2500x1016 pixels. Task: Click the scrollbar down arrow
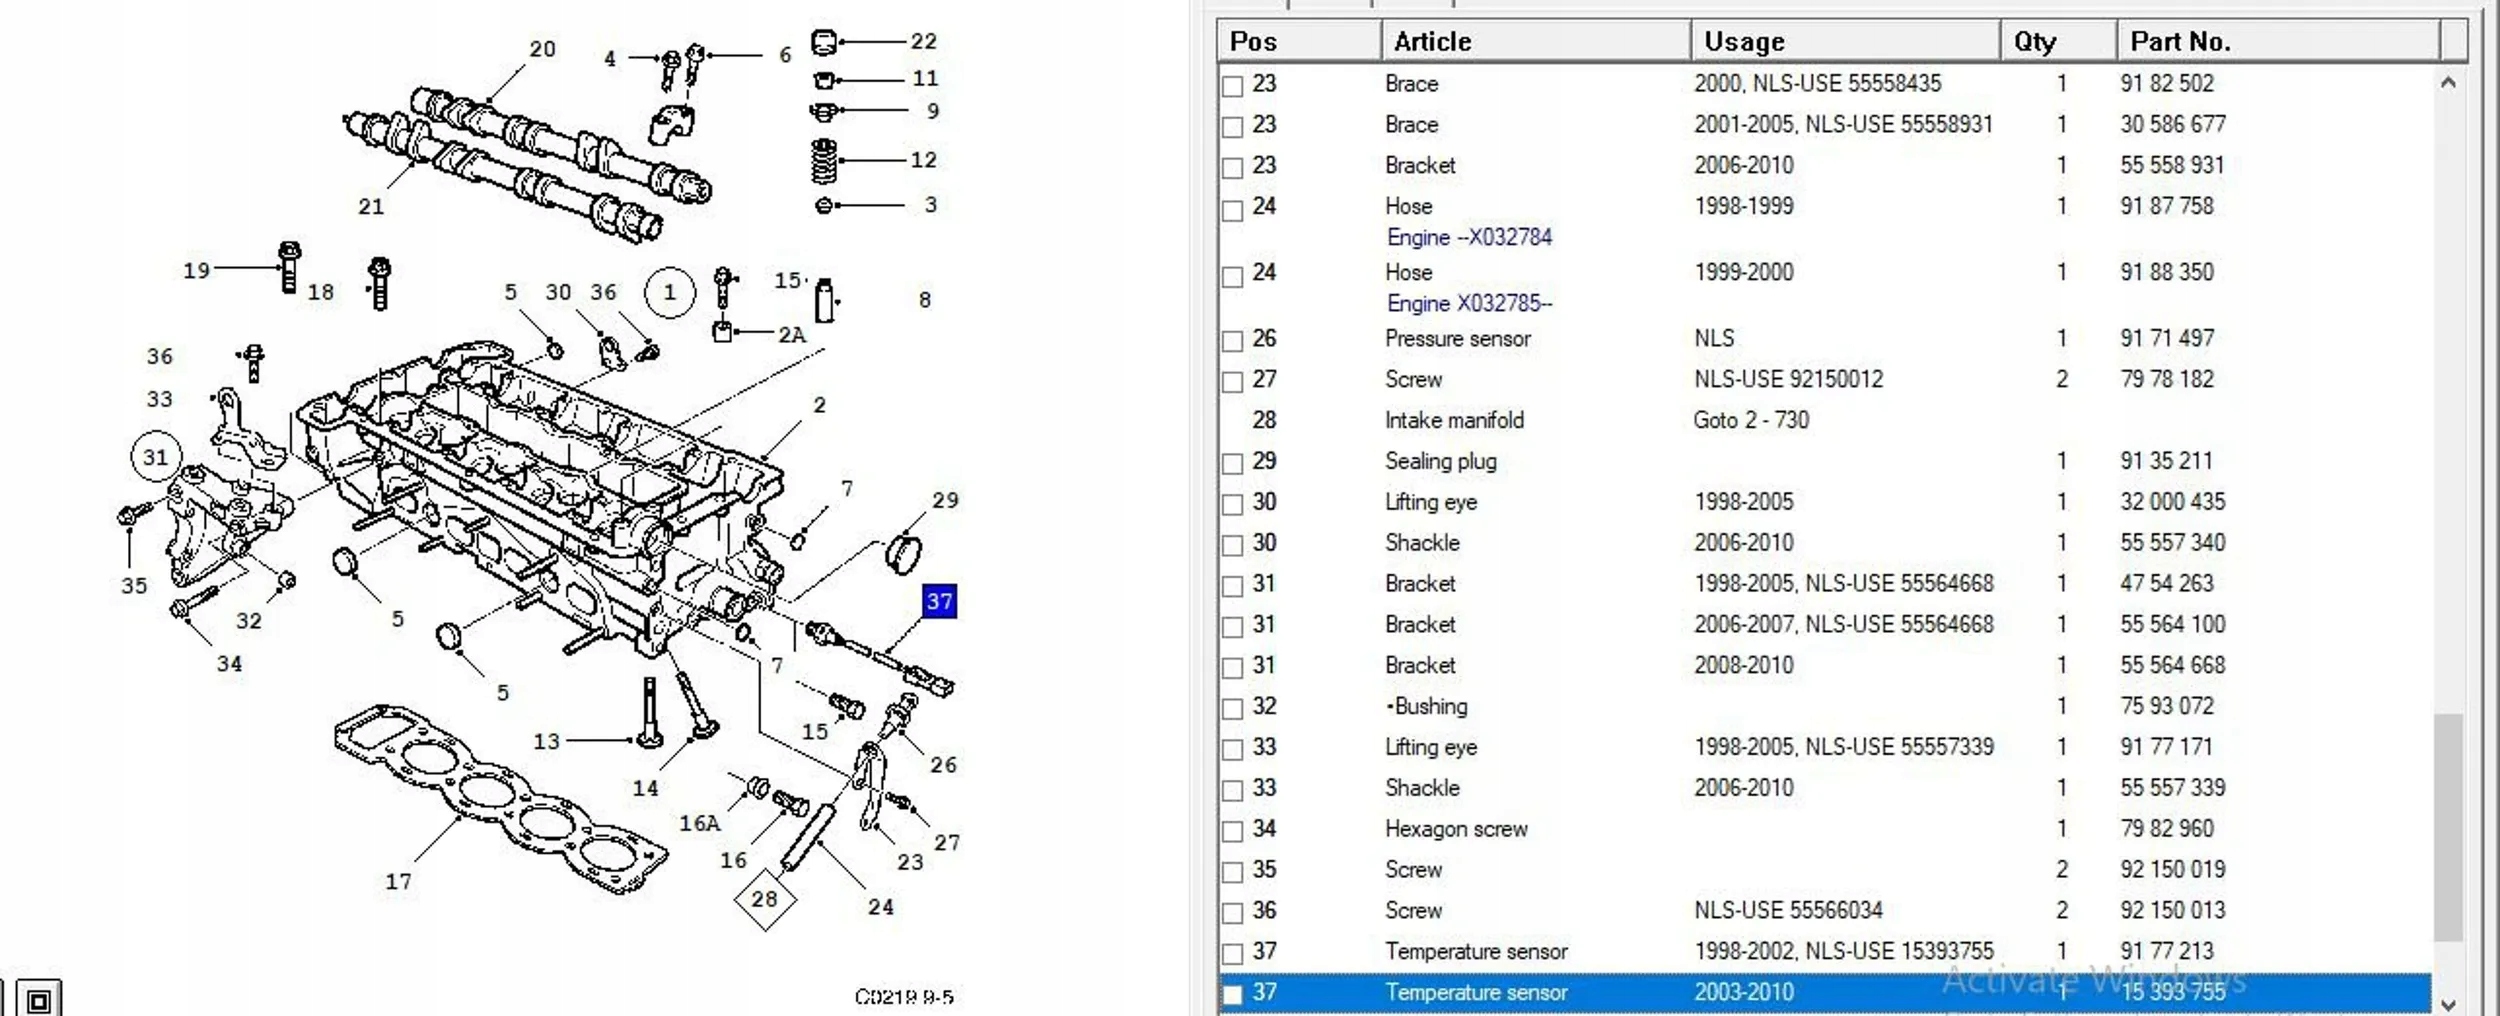point(2448,1004)
